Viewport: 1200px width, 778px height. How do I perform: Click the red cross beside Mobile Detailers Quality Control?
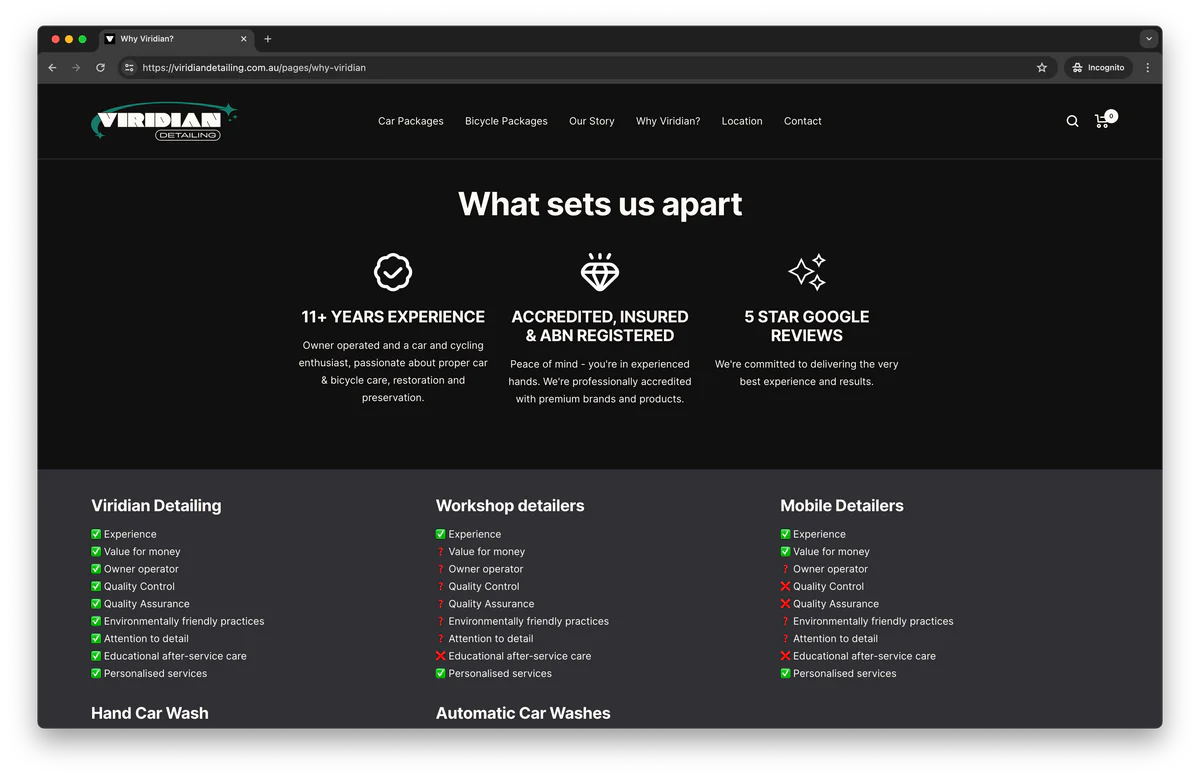pos(785,586)
